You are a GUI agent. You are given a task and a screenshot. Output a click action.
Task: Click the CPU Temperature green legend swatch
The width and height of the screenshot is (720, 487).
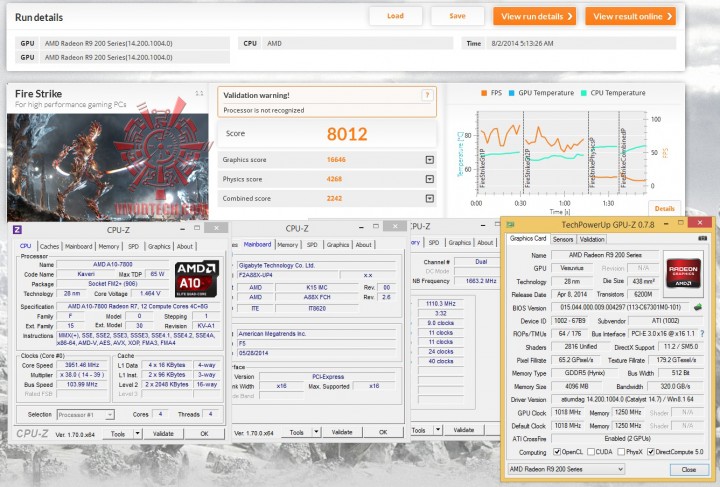point(584,93)
